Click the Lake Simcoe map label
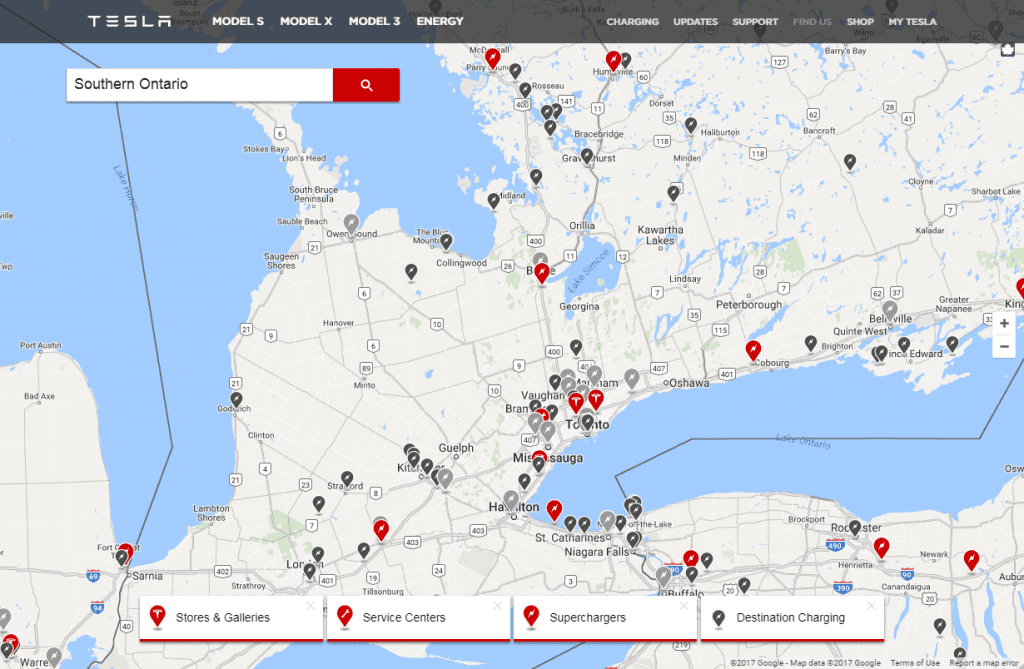Viewport: 1024px width, 669px height. pos(588,270)
